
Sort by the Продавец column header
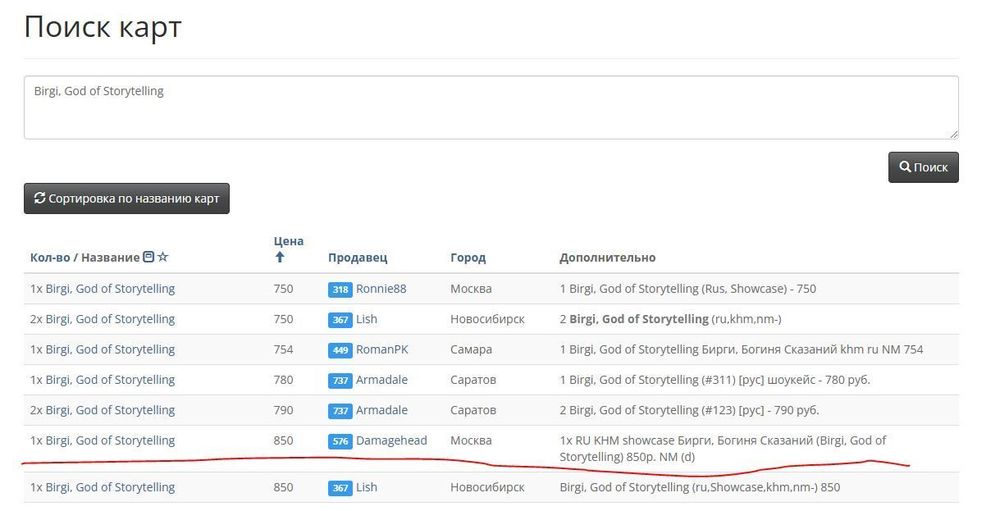pyautogui.click(x=357, y=258)
